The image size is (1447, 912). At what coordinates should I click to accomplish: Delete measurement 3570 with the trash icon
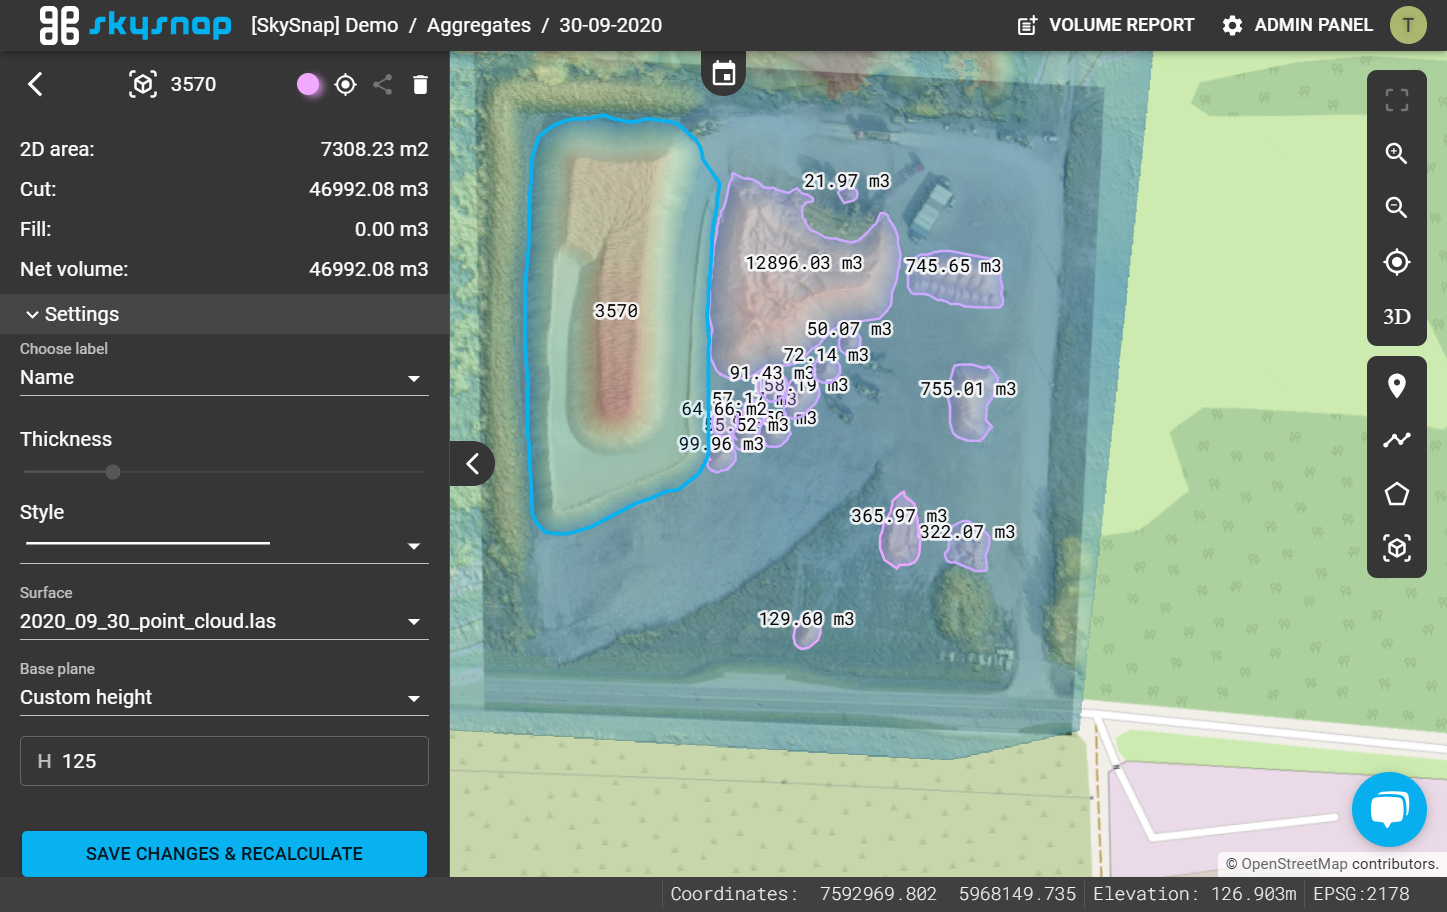[420, 84]
